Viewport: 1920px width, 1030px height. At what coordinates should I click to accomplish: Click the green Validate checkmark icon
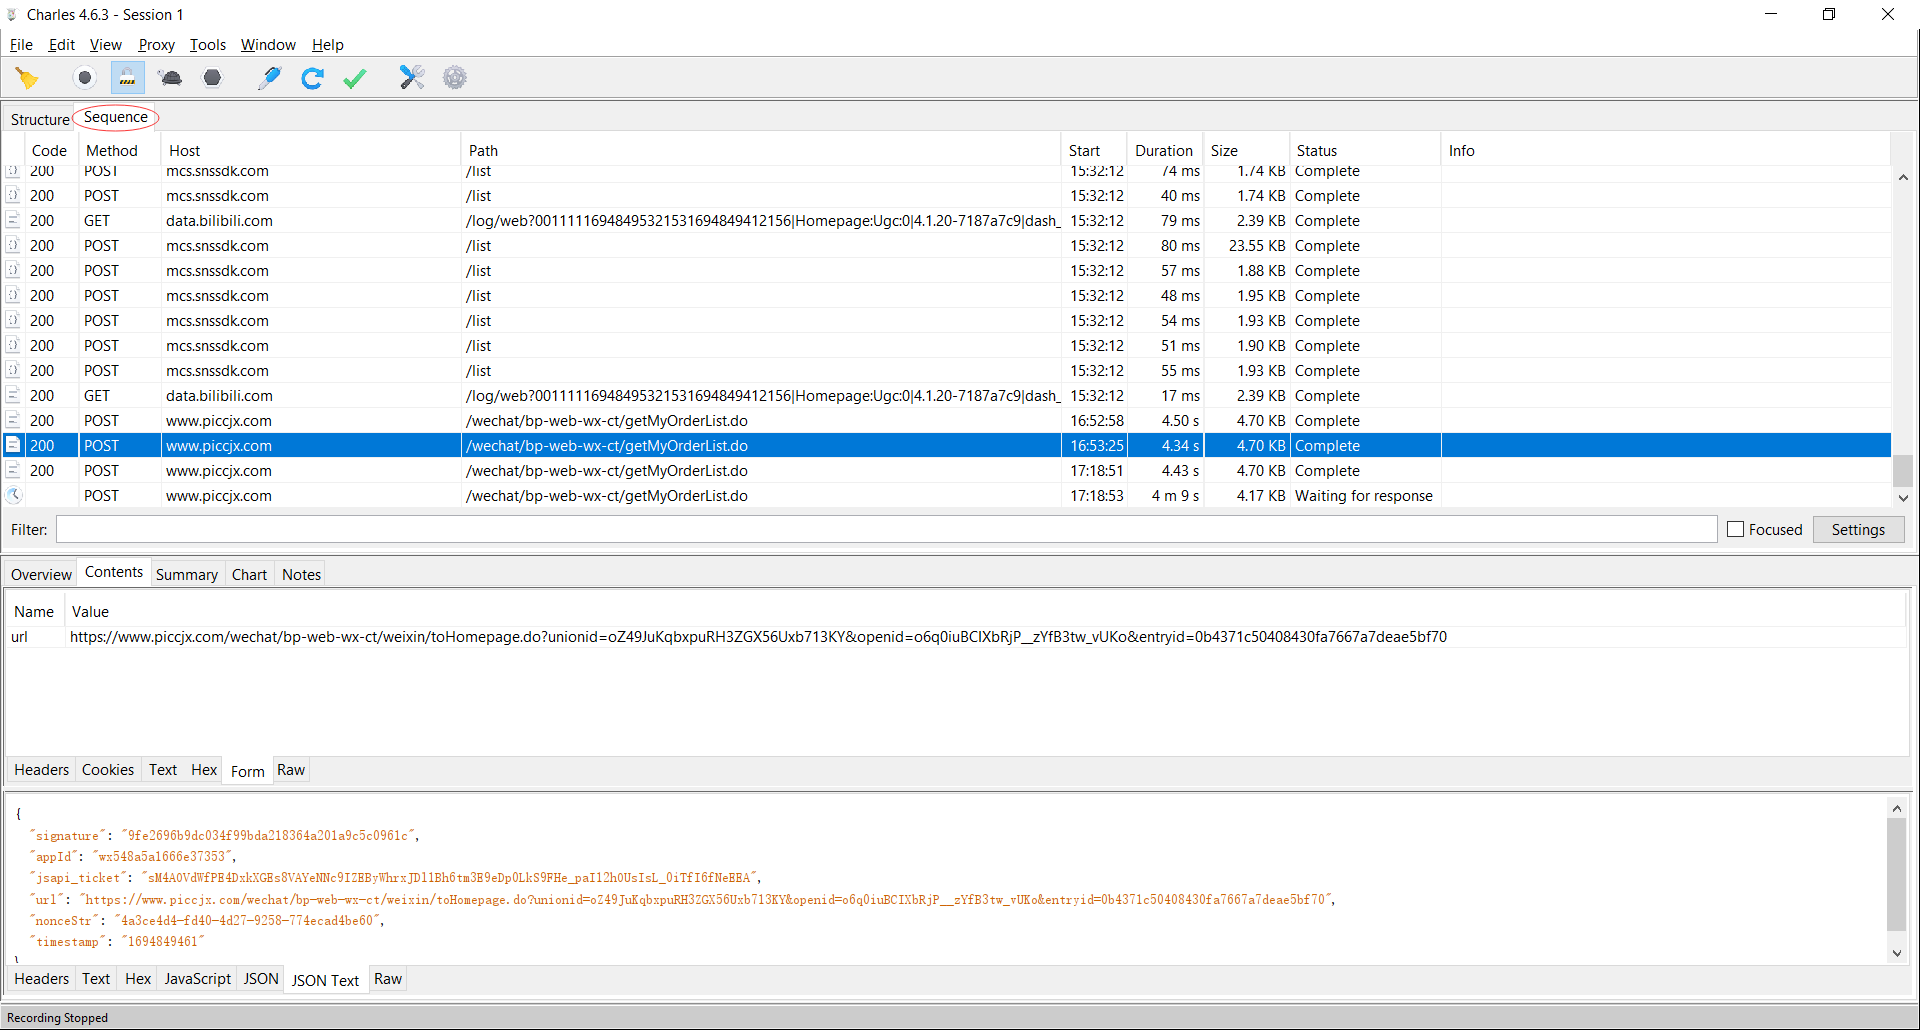pyautogui.click(x=355, y=78)
